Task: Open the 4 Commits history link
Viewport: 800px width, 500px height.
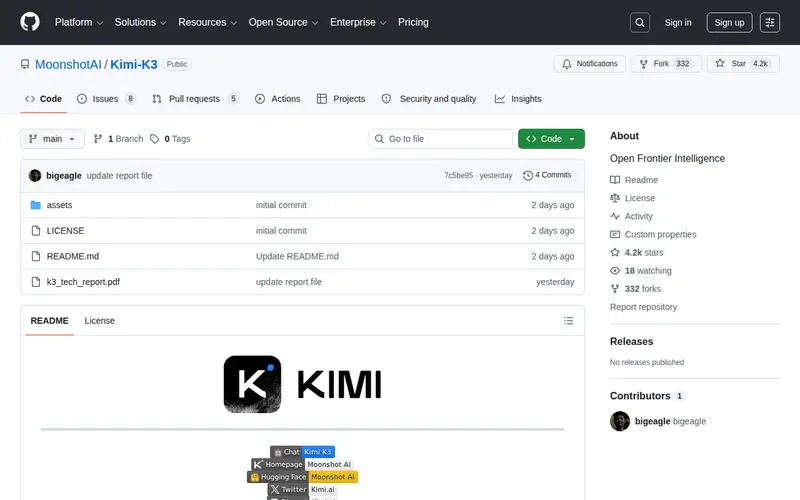Action: [547, 175]
